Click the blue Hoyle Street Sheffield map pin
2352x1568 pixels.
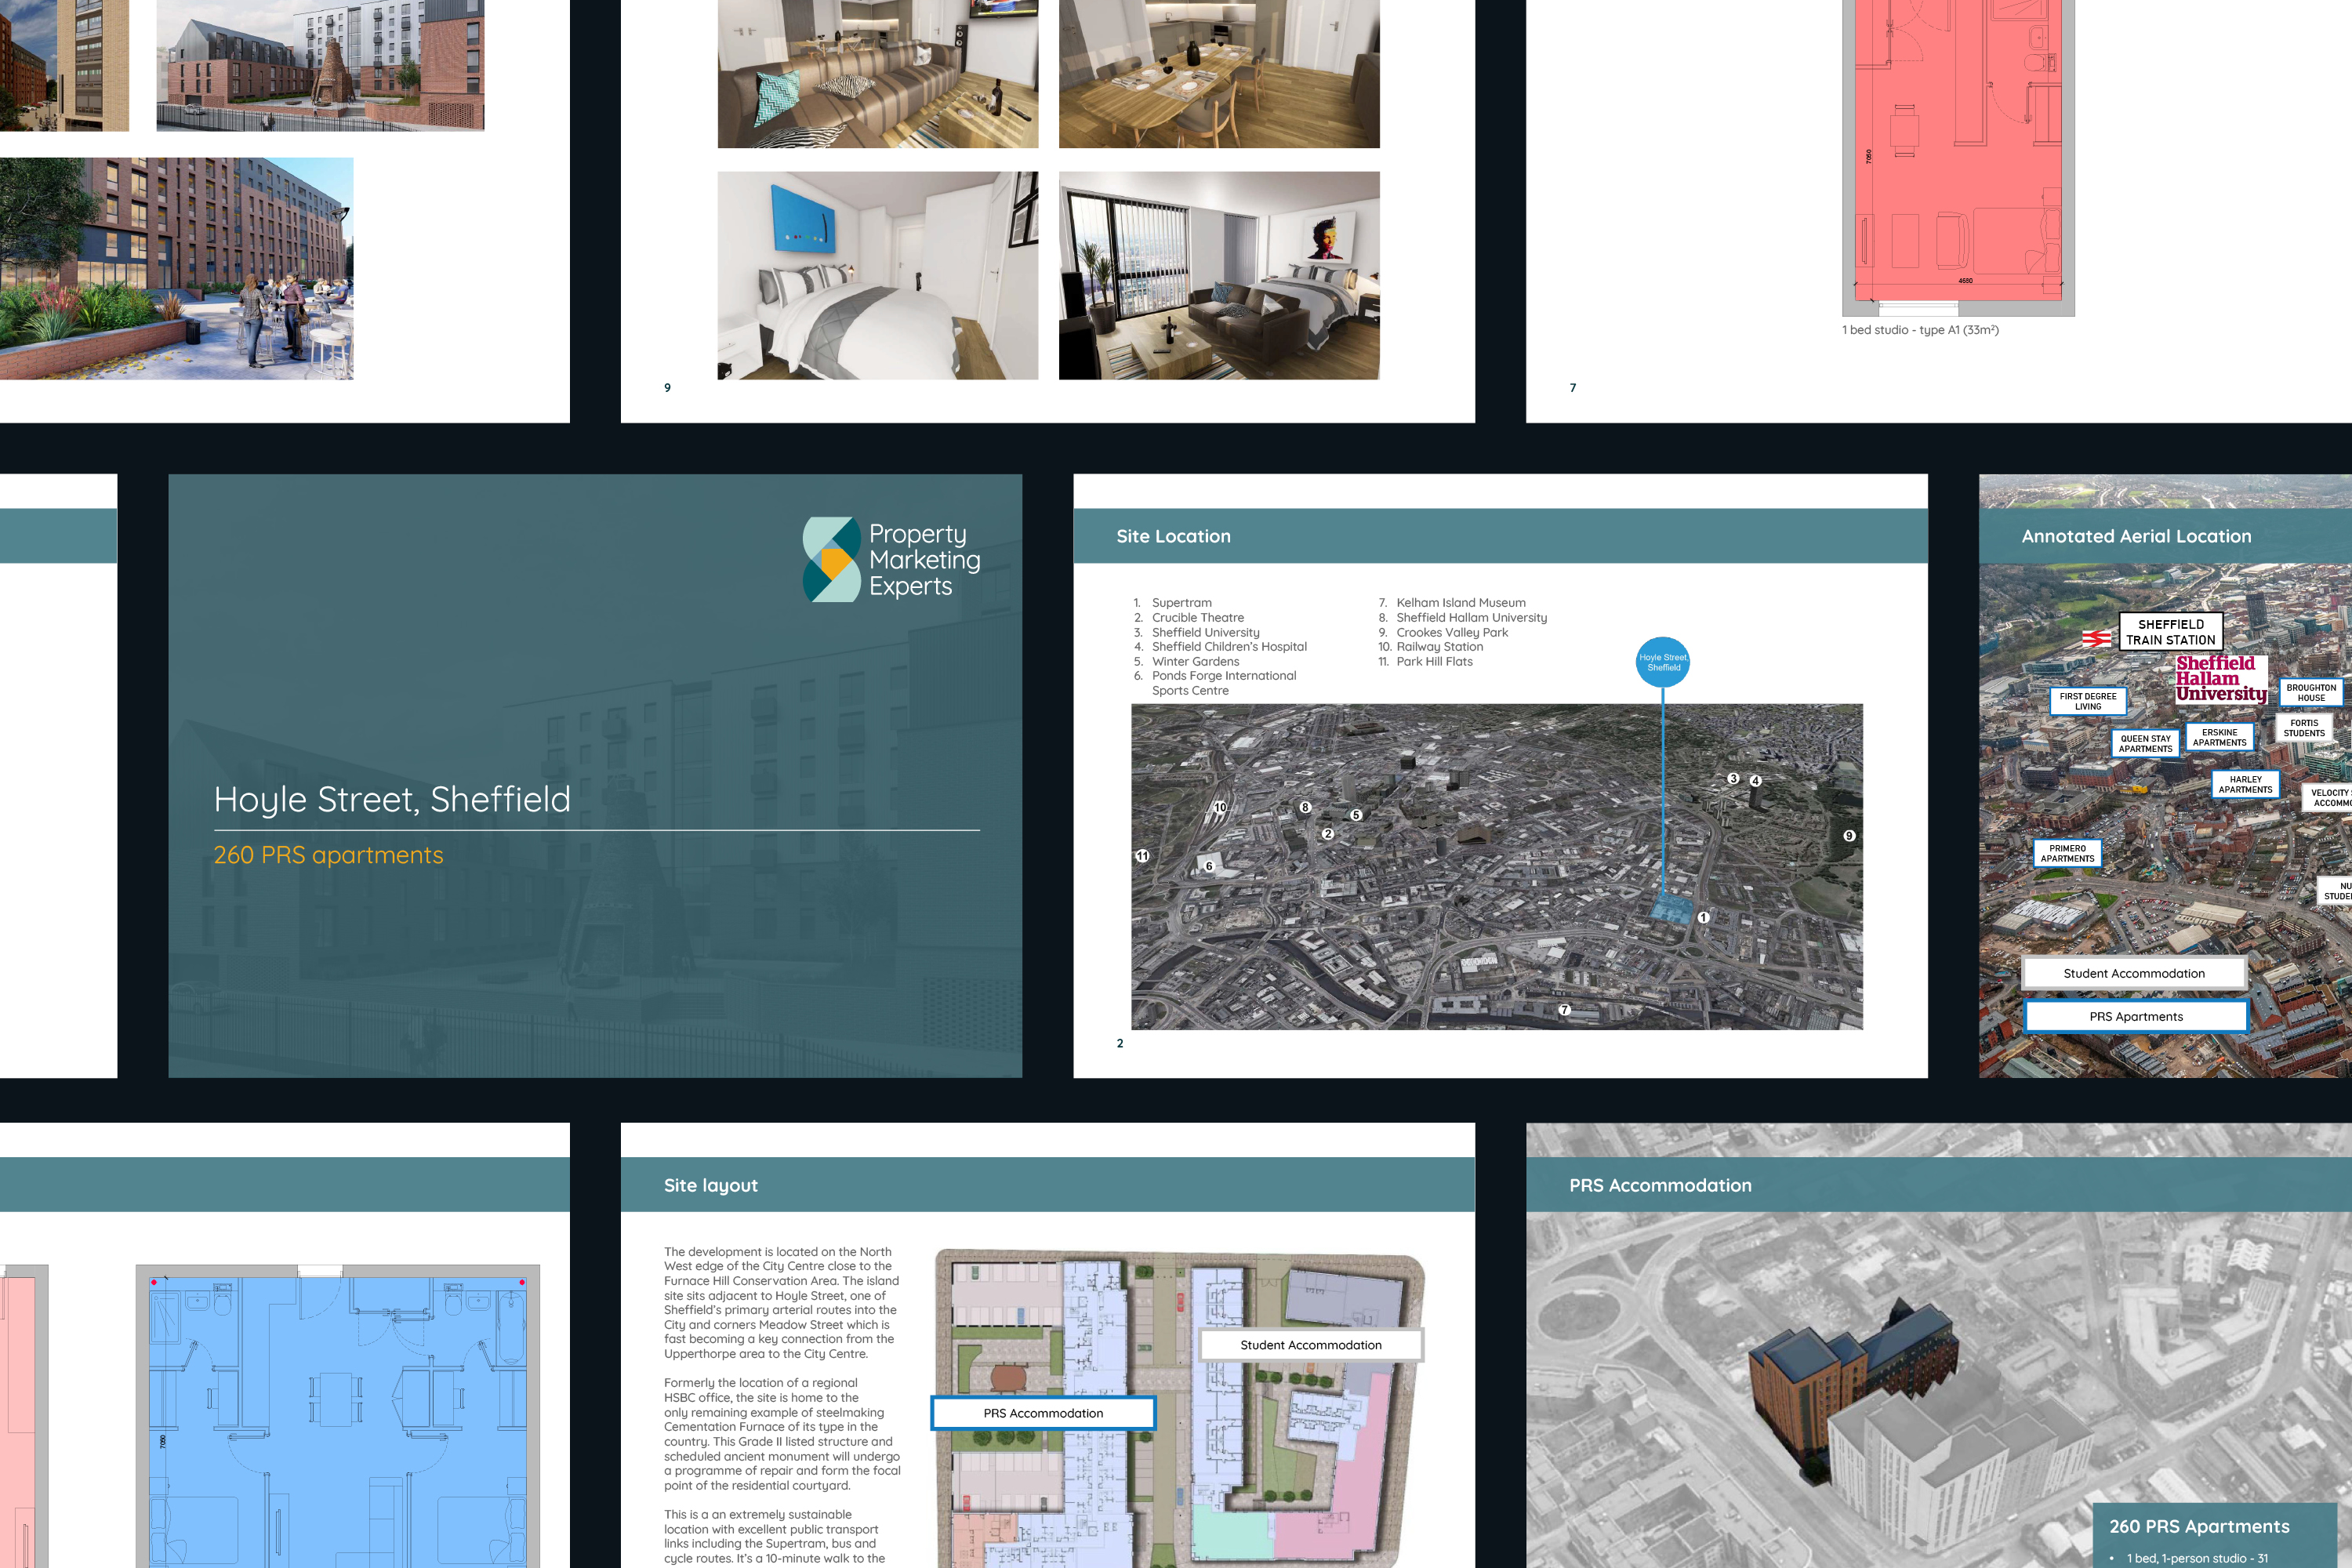[x=1662, y=662]
